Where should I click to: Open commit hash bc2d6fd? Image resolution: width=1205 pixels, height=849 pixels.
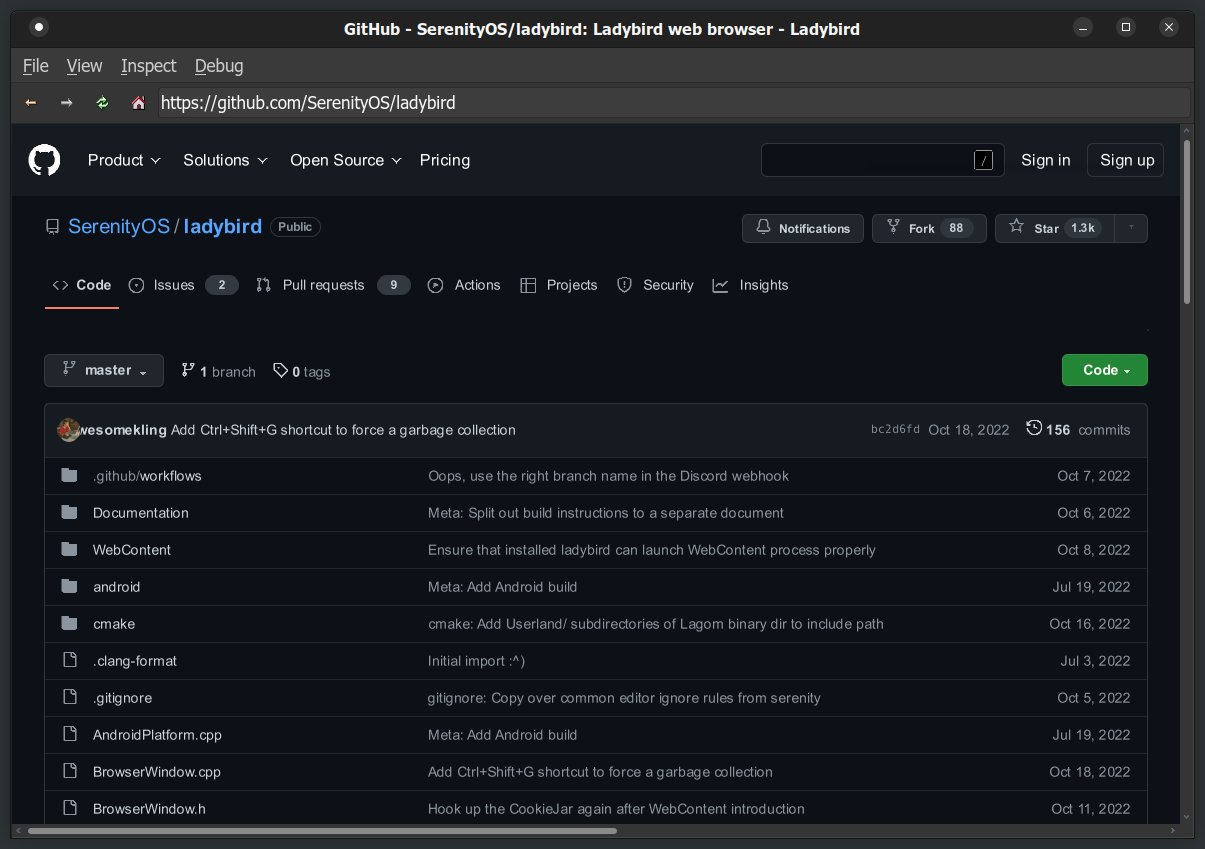895,430
